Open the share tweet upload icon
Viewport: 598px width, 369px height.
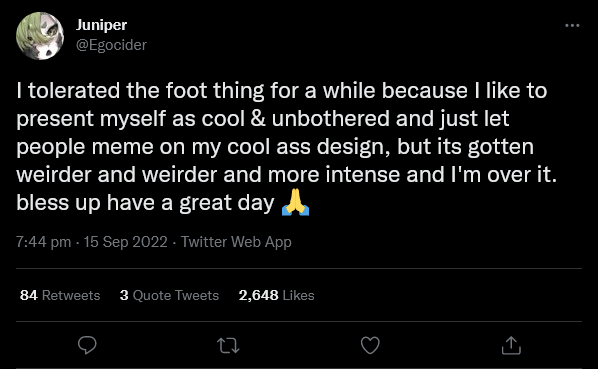[x=511, y=345]
